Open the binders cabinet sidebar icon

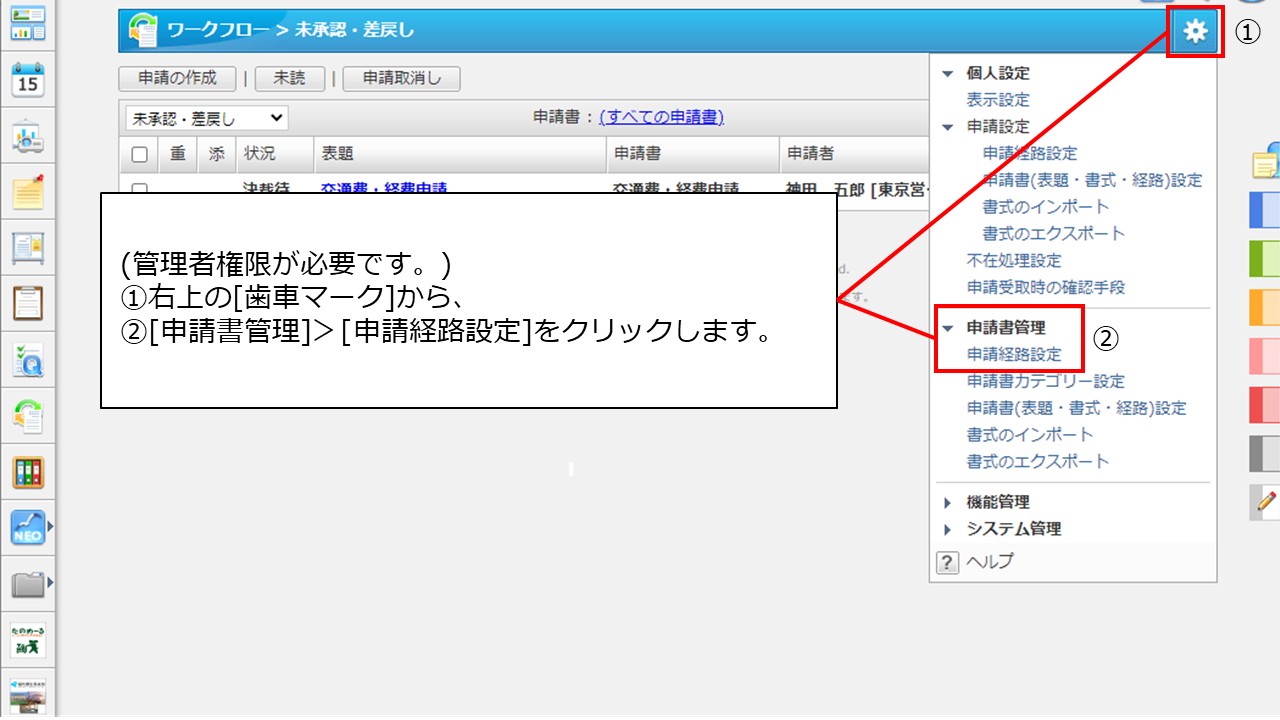(28, 472)
